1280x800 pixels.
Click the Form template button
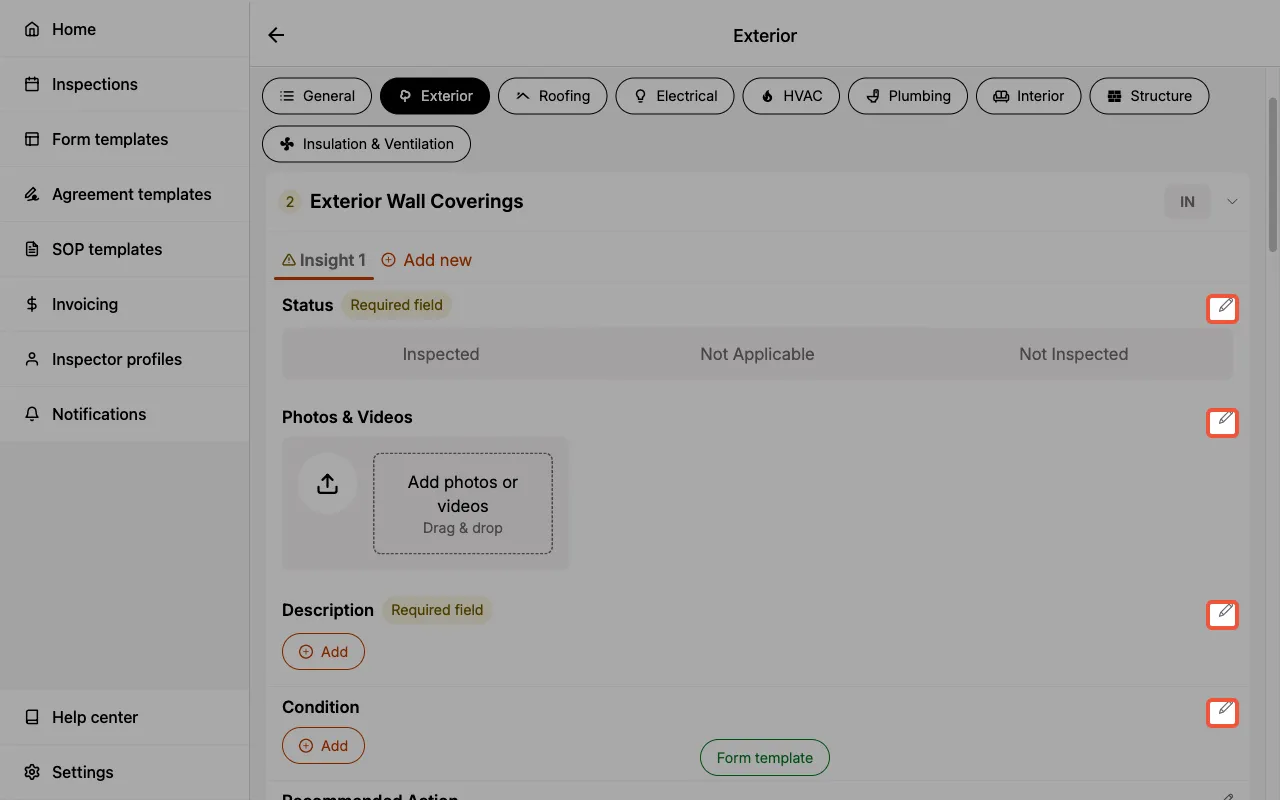click(764, 757)
